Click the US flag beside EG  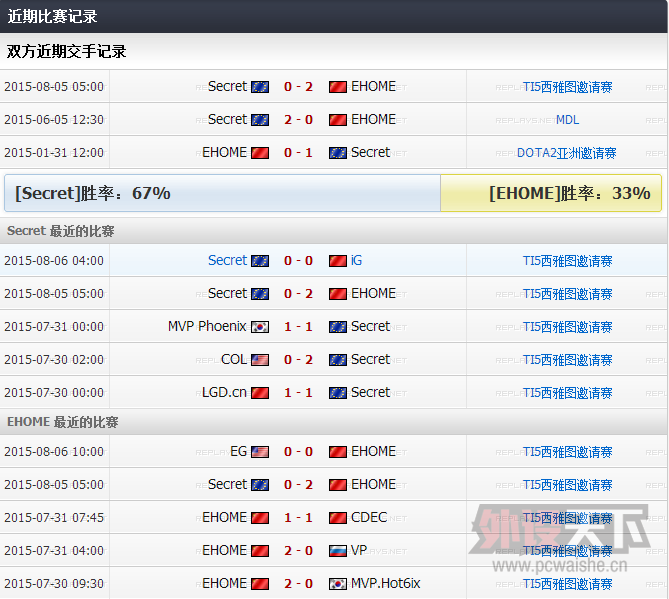coord(260,452)
